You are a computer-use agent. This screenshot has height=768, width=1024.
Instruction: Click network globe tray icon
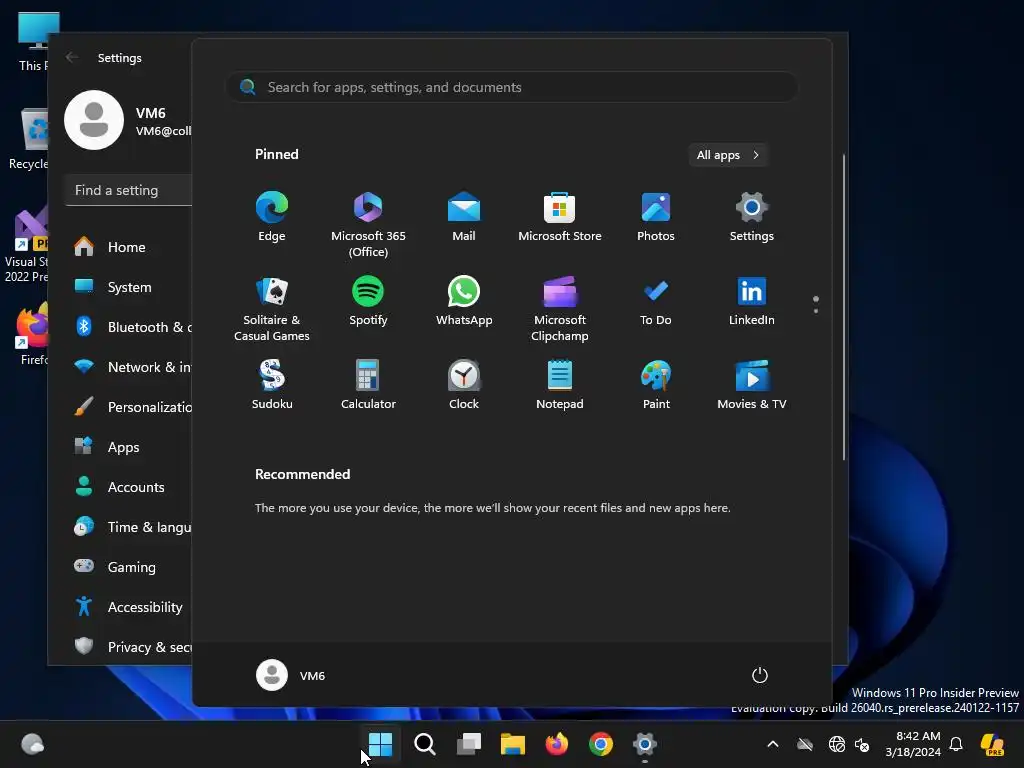click(x=837, y=744)
